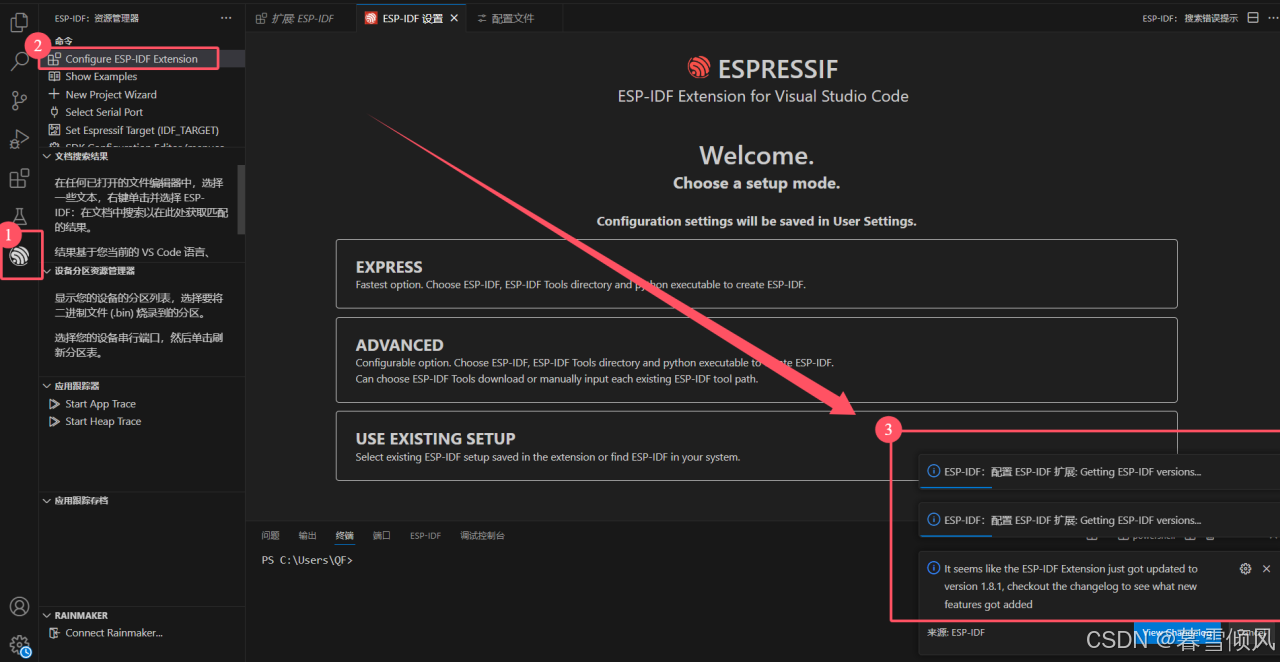
Task: Toggle editor layout icon at top right
Action: (x=1253, y=18)
